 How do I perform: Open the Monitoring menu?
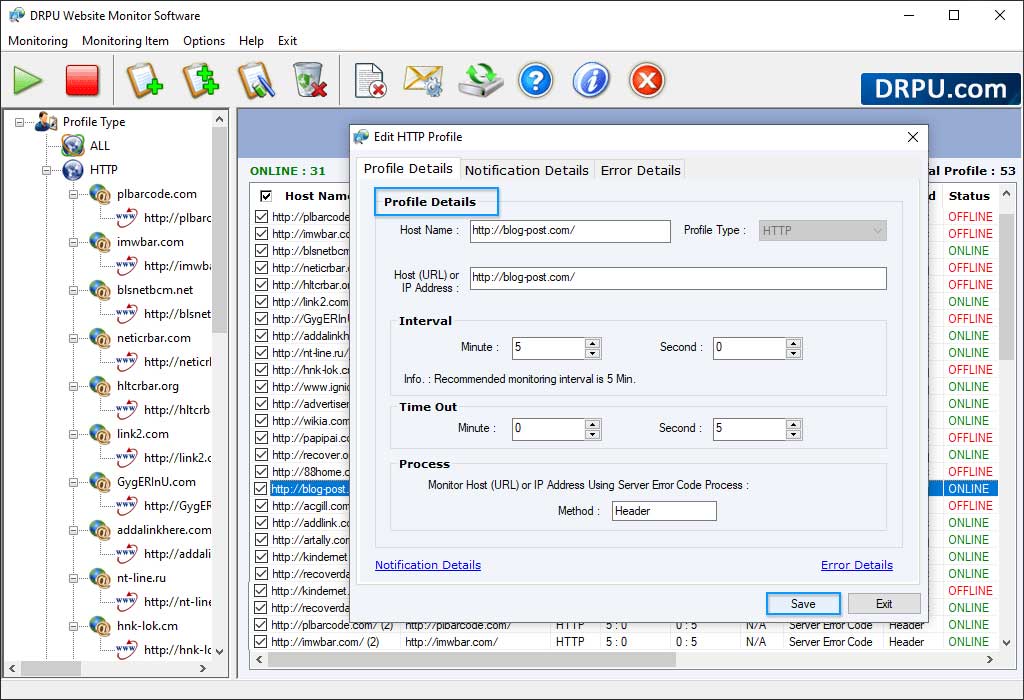click(38, 40)
